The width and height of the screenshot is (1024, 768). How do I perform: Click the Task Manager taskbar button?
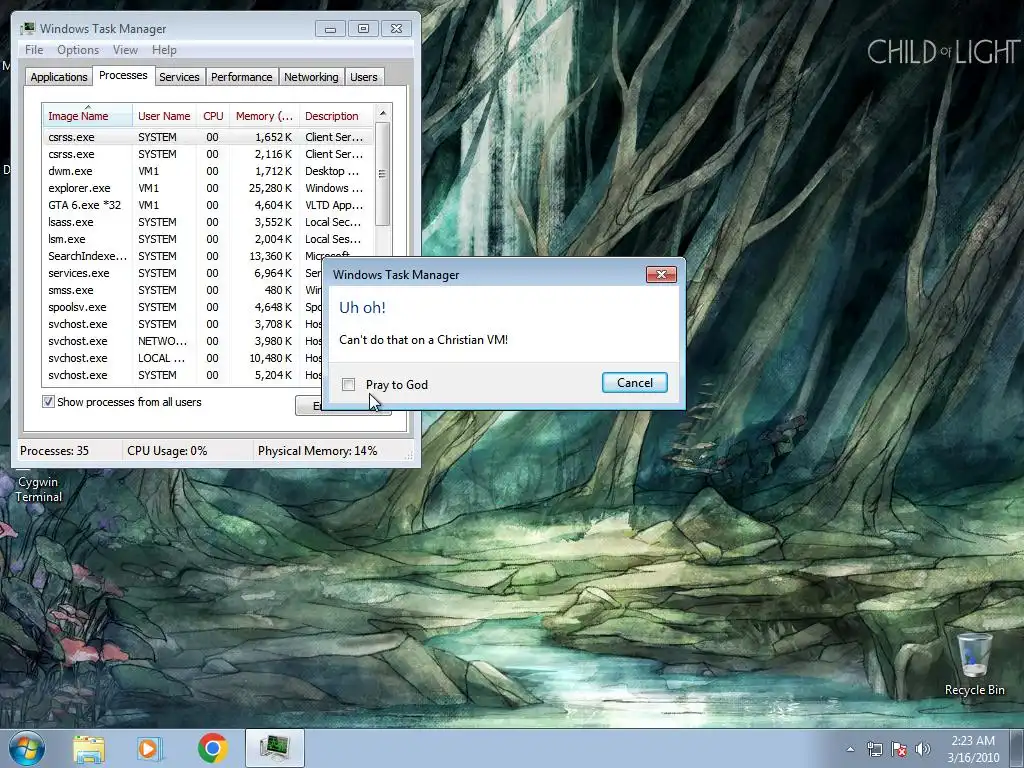coord(275,748)
